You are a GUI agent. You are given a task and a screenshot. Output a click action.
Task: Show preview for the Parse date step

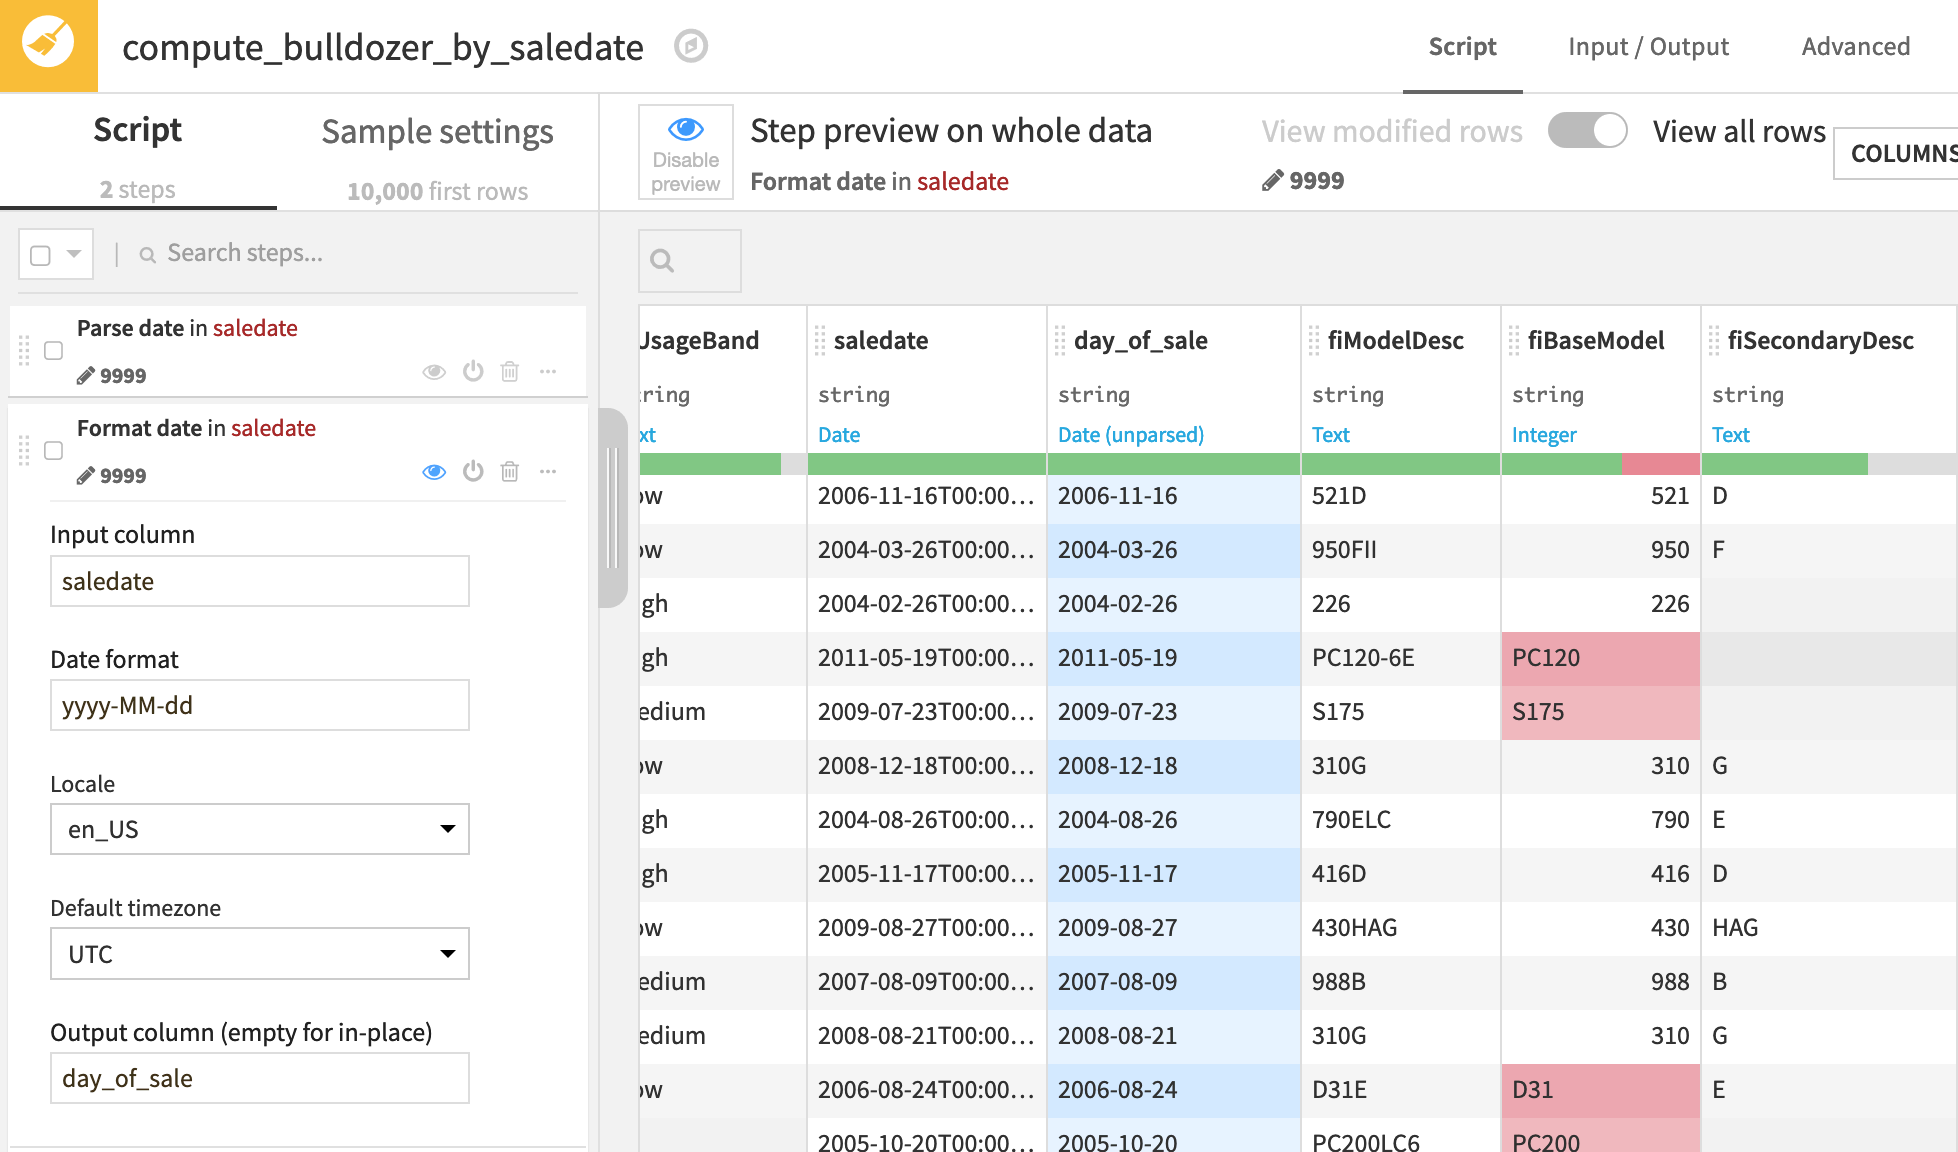[434, 371]
